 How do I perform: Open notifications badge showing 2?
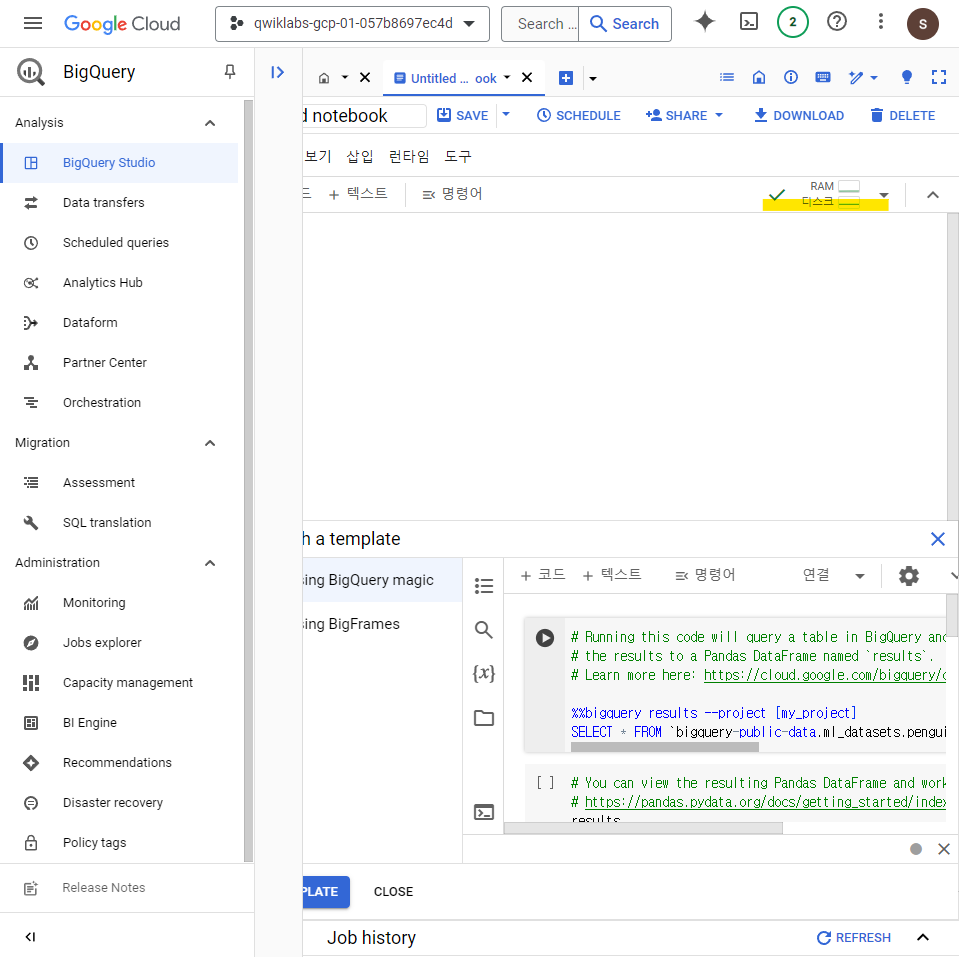click(x=793, y=23)
